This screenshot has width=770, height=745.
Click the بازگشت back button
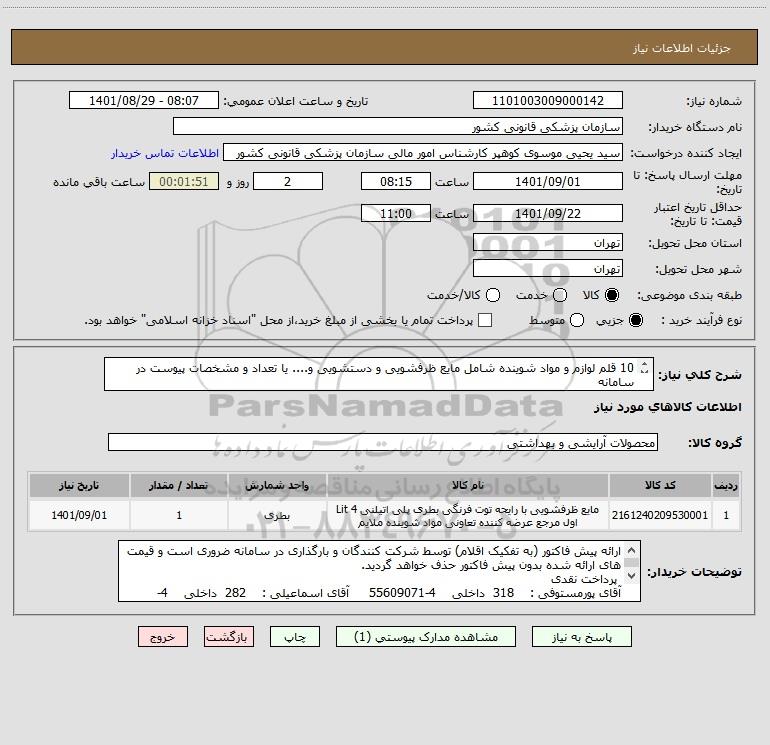(229, 637)
